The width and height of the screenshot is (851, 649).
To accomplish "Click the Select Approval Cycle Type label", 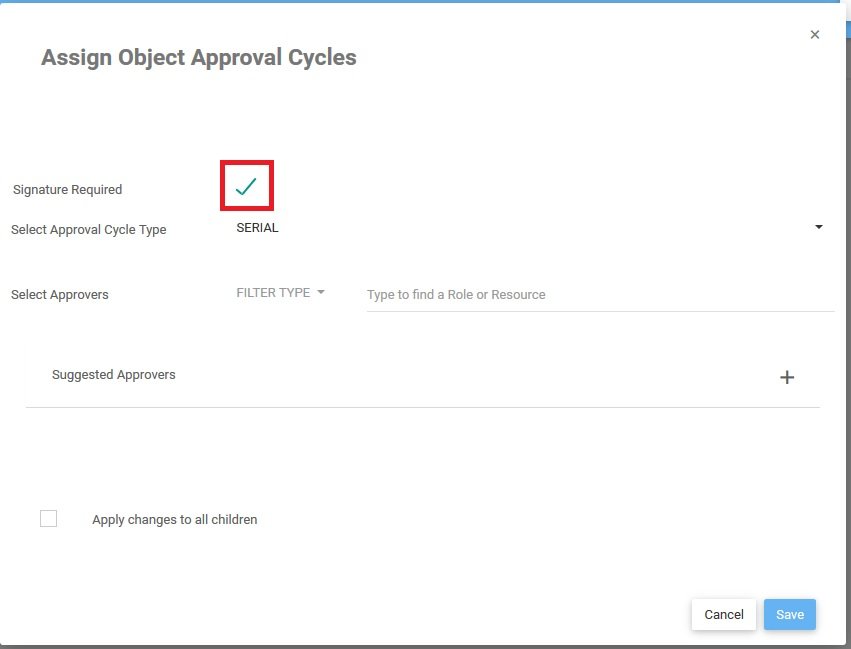I will [89, 230].
